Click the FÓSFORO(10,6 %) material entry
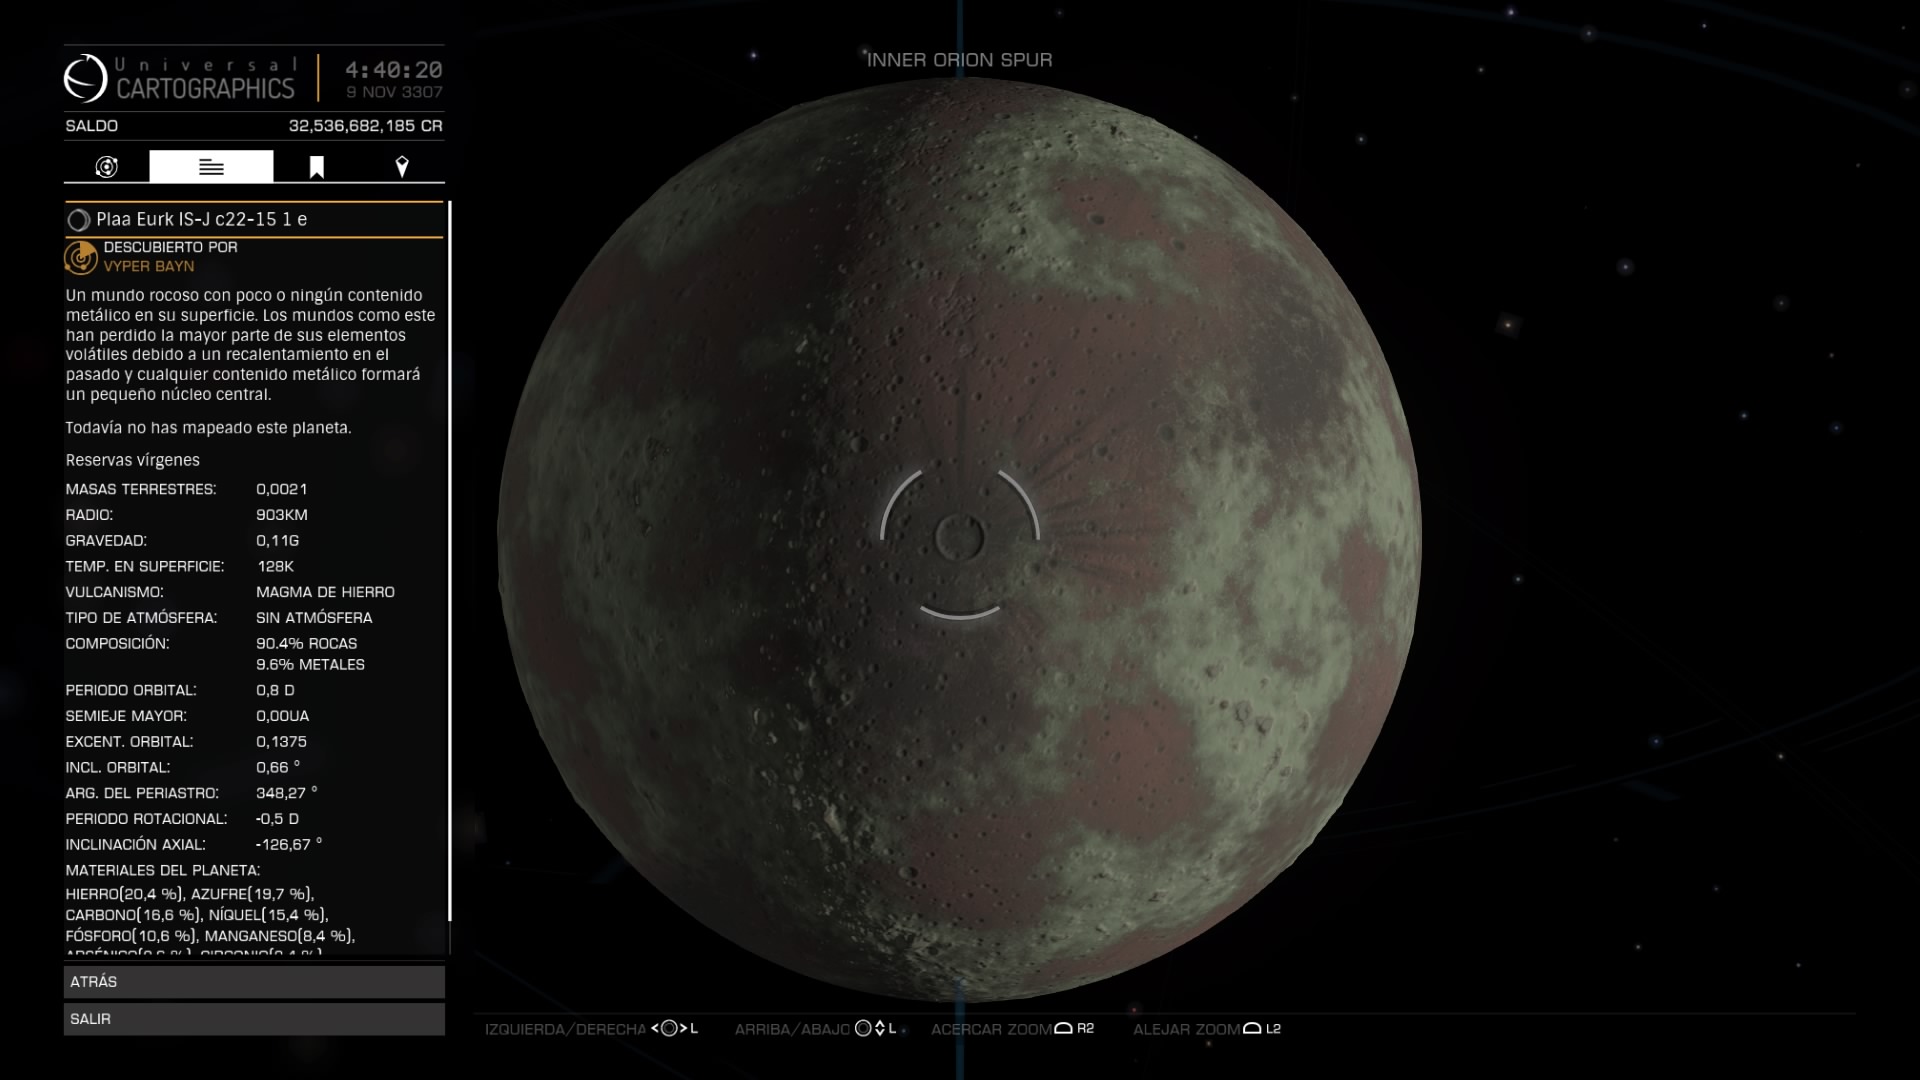The image size is (1920, 1080). click(x=131, y=936)
